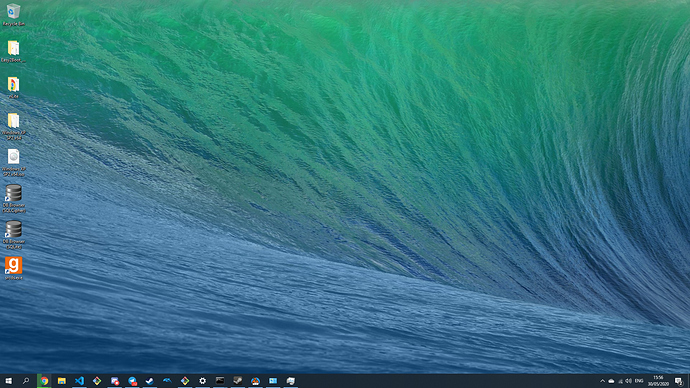
Task: Open the Settings gear in taskbar
Action: [202, 381]
